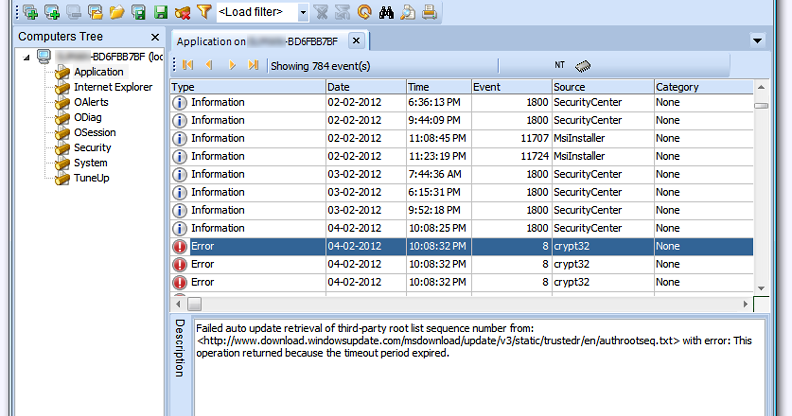Close the Computers Tree panel
792x416 pixels.
pyautogui.click(x=155, y=37)
